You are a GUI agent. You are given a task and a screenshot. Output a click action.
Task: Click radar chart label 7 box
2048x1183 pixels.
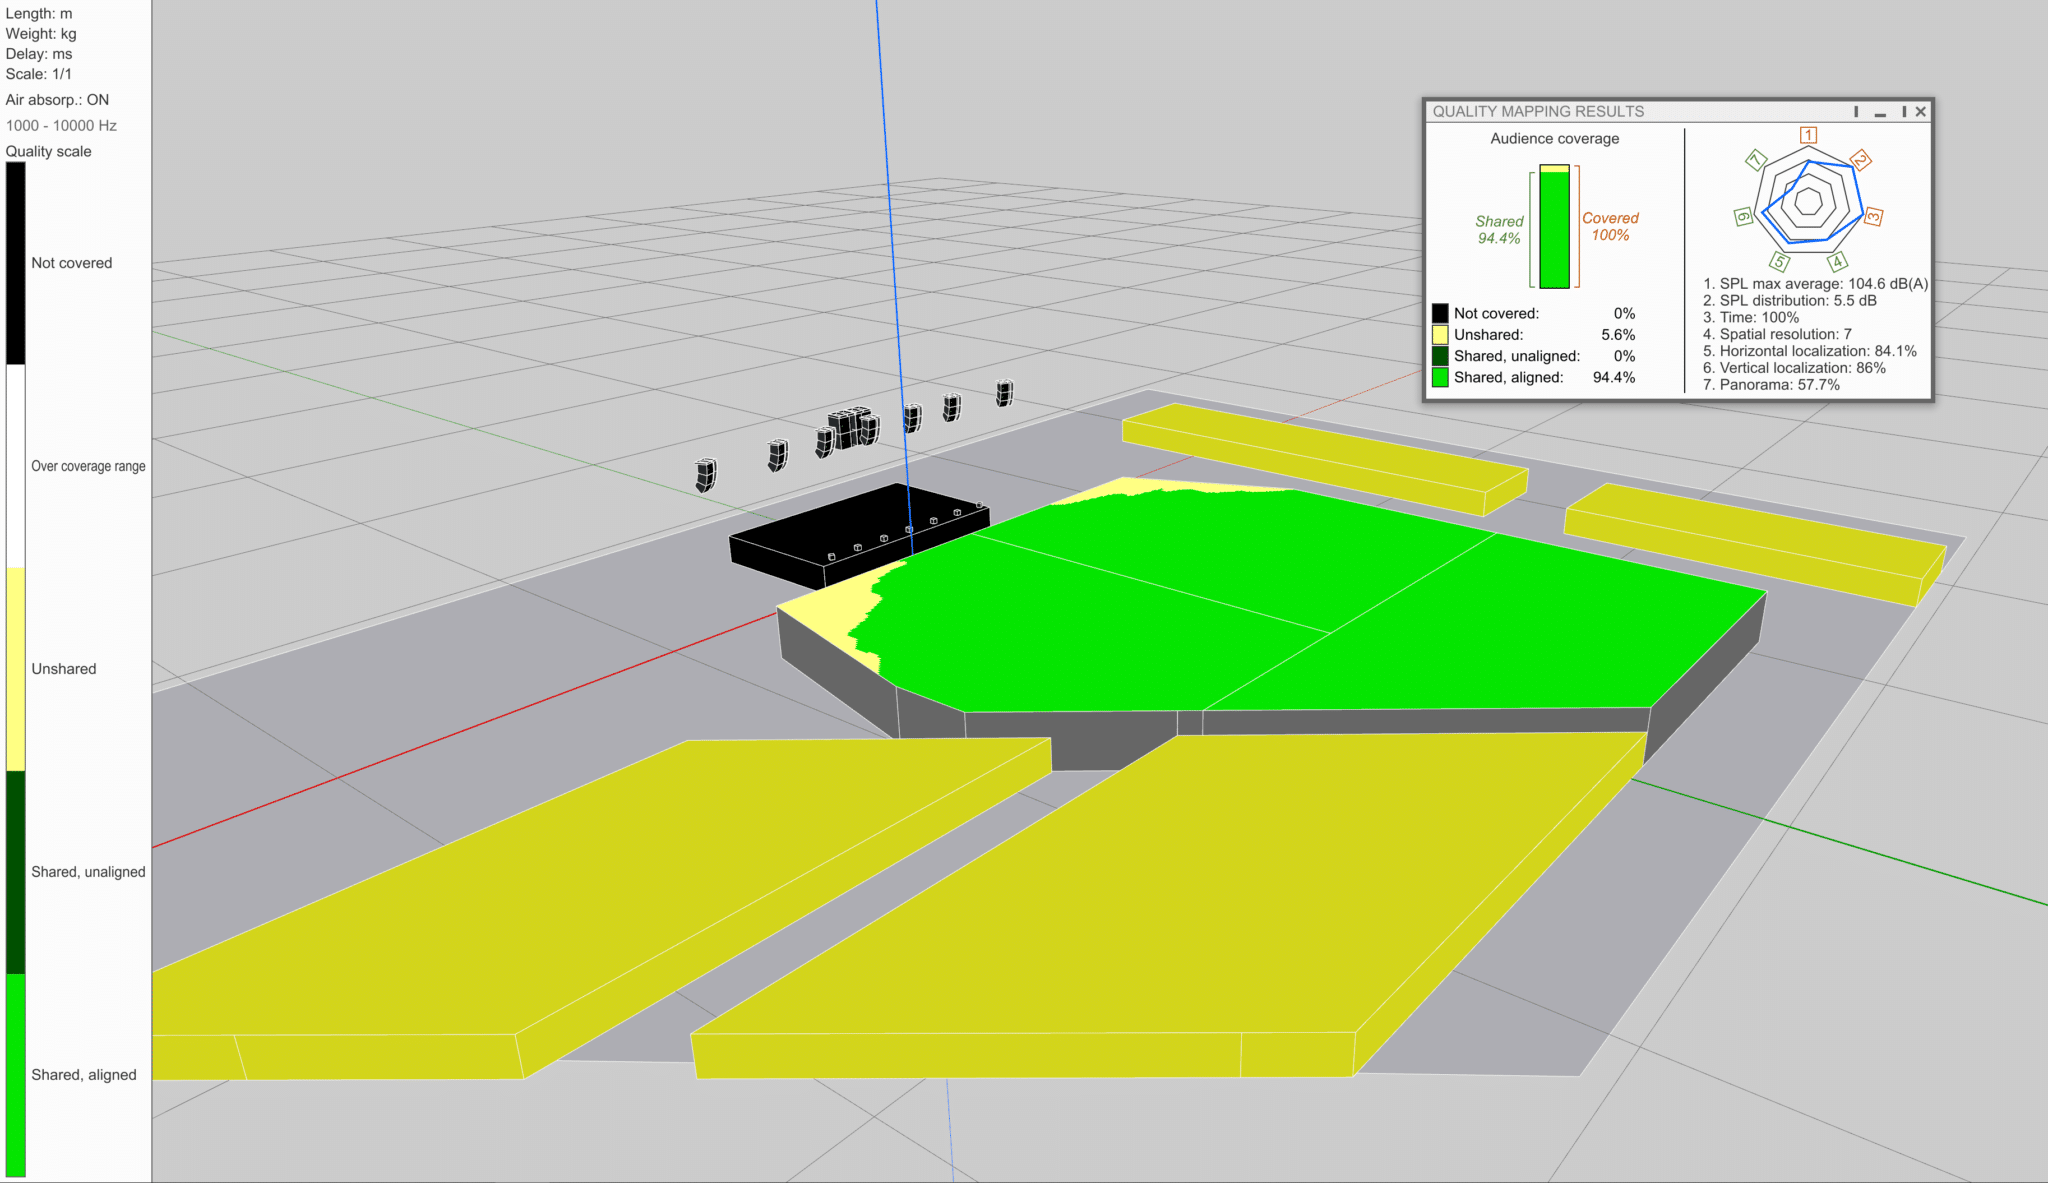pyautogui.click(x=1756, y=160)
